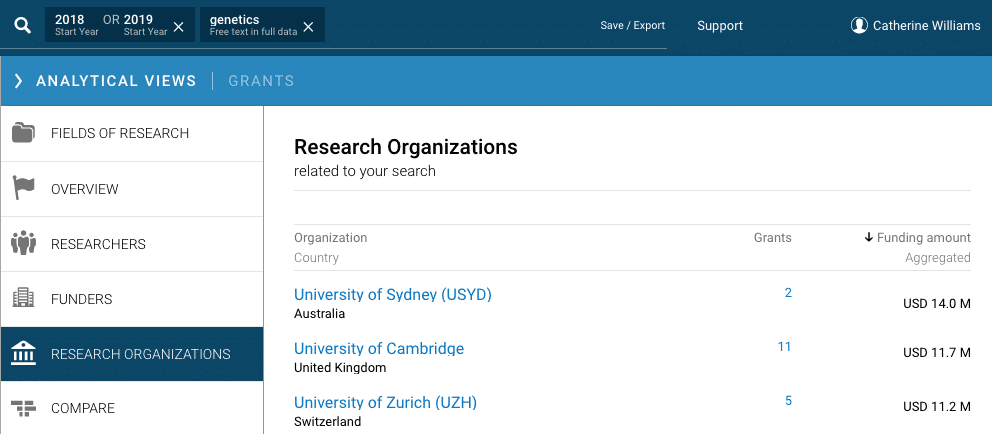The image size is (992, 434).
Task: Open University of Sydney (USYD) link
Action: 392,294
